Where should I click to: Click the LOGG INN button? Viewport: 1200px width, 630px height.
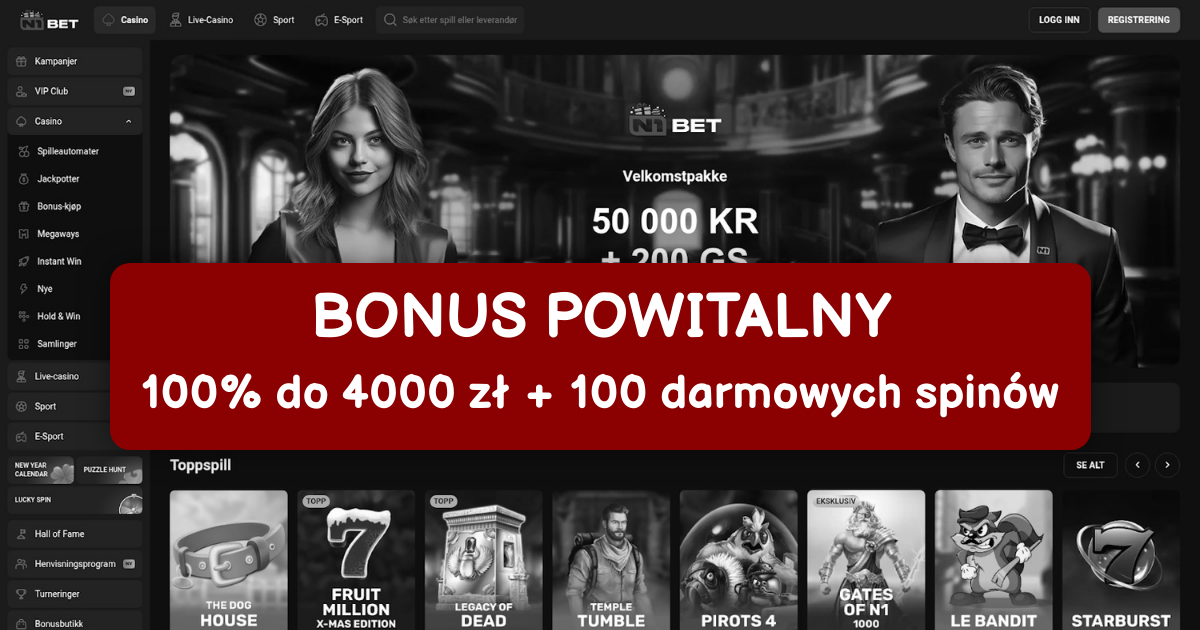tap(1059, 20)
